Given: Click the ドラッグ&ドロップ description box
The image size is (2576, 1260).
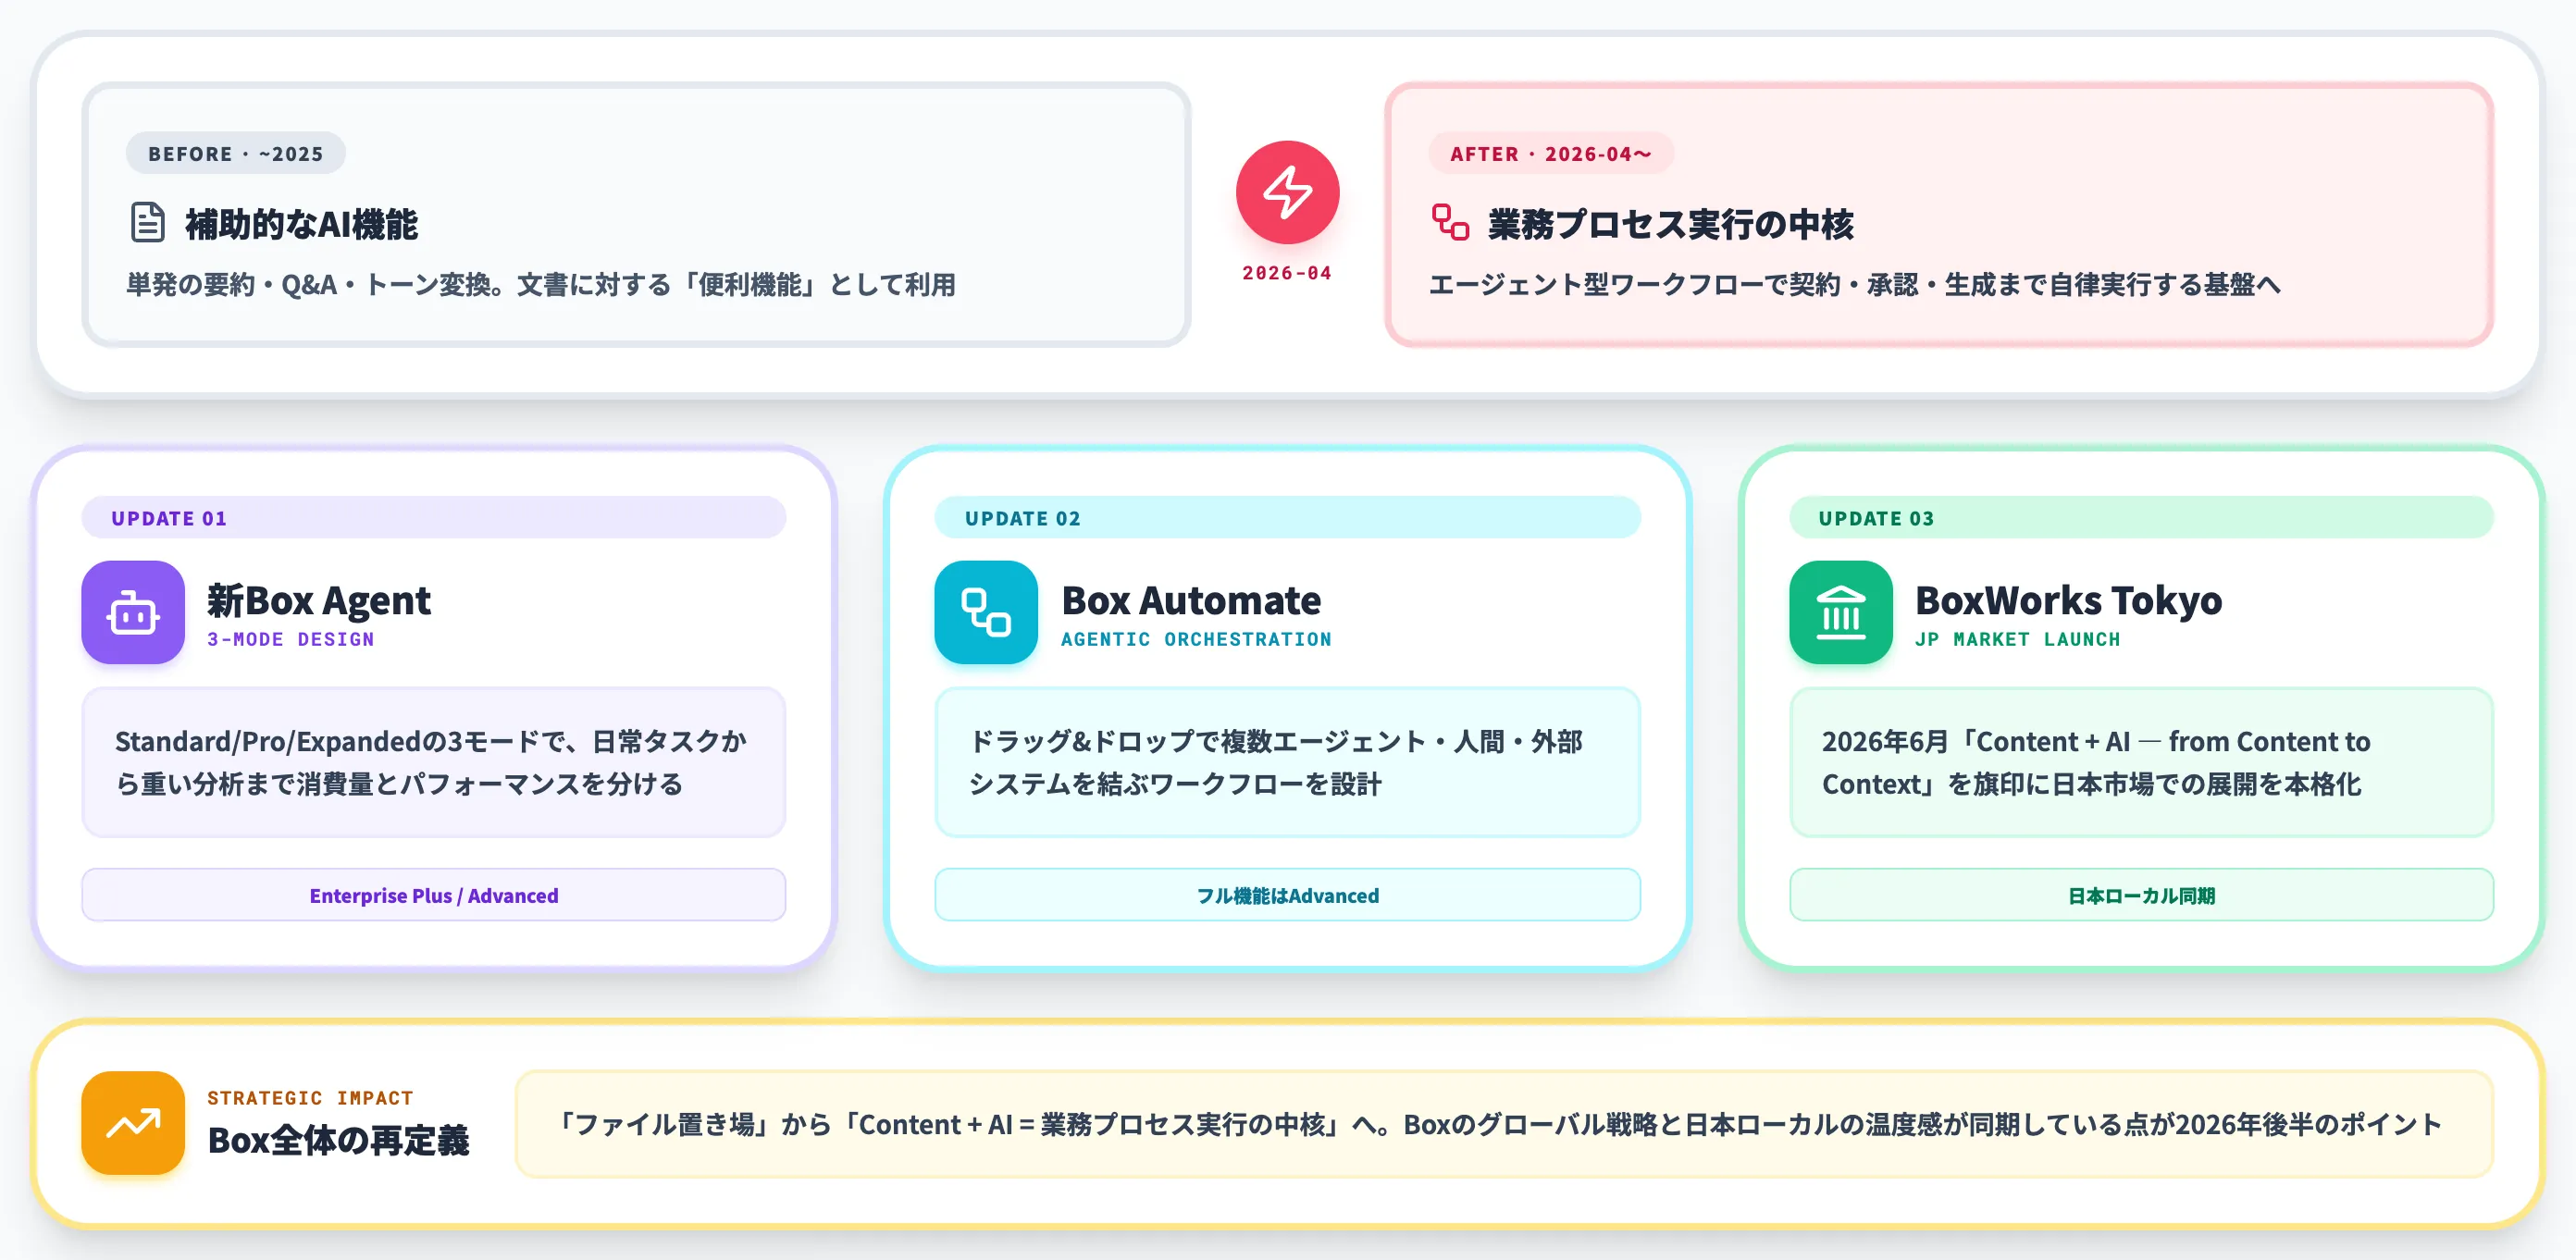Looking at the screenshot, I should coord(1287,762).
